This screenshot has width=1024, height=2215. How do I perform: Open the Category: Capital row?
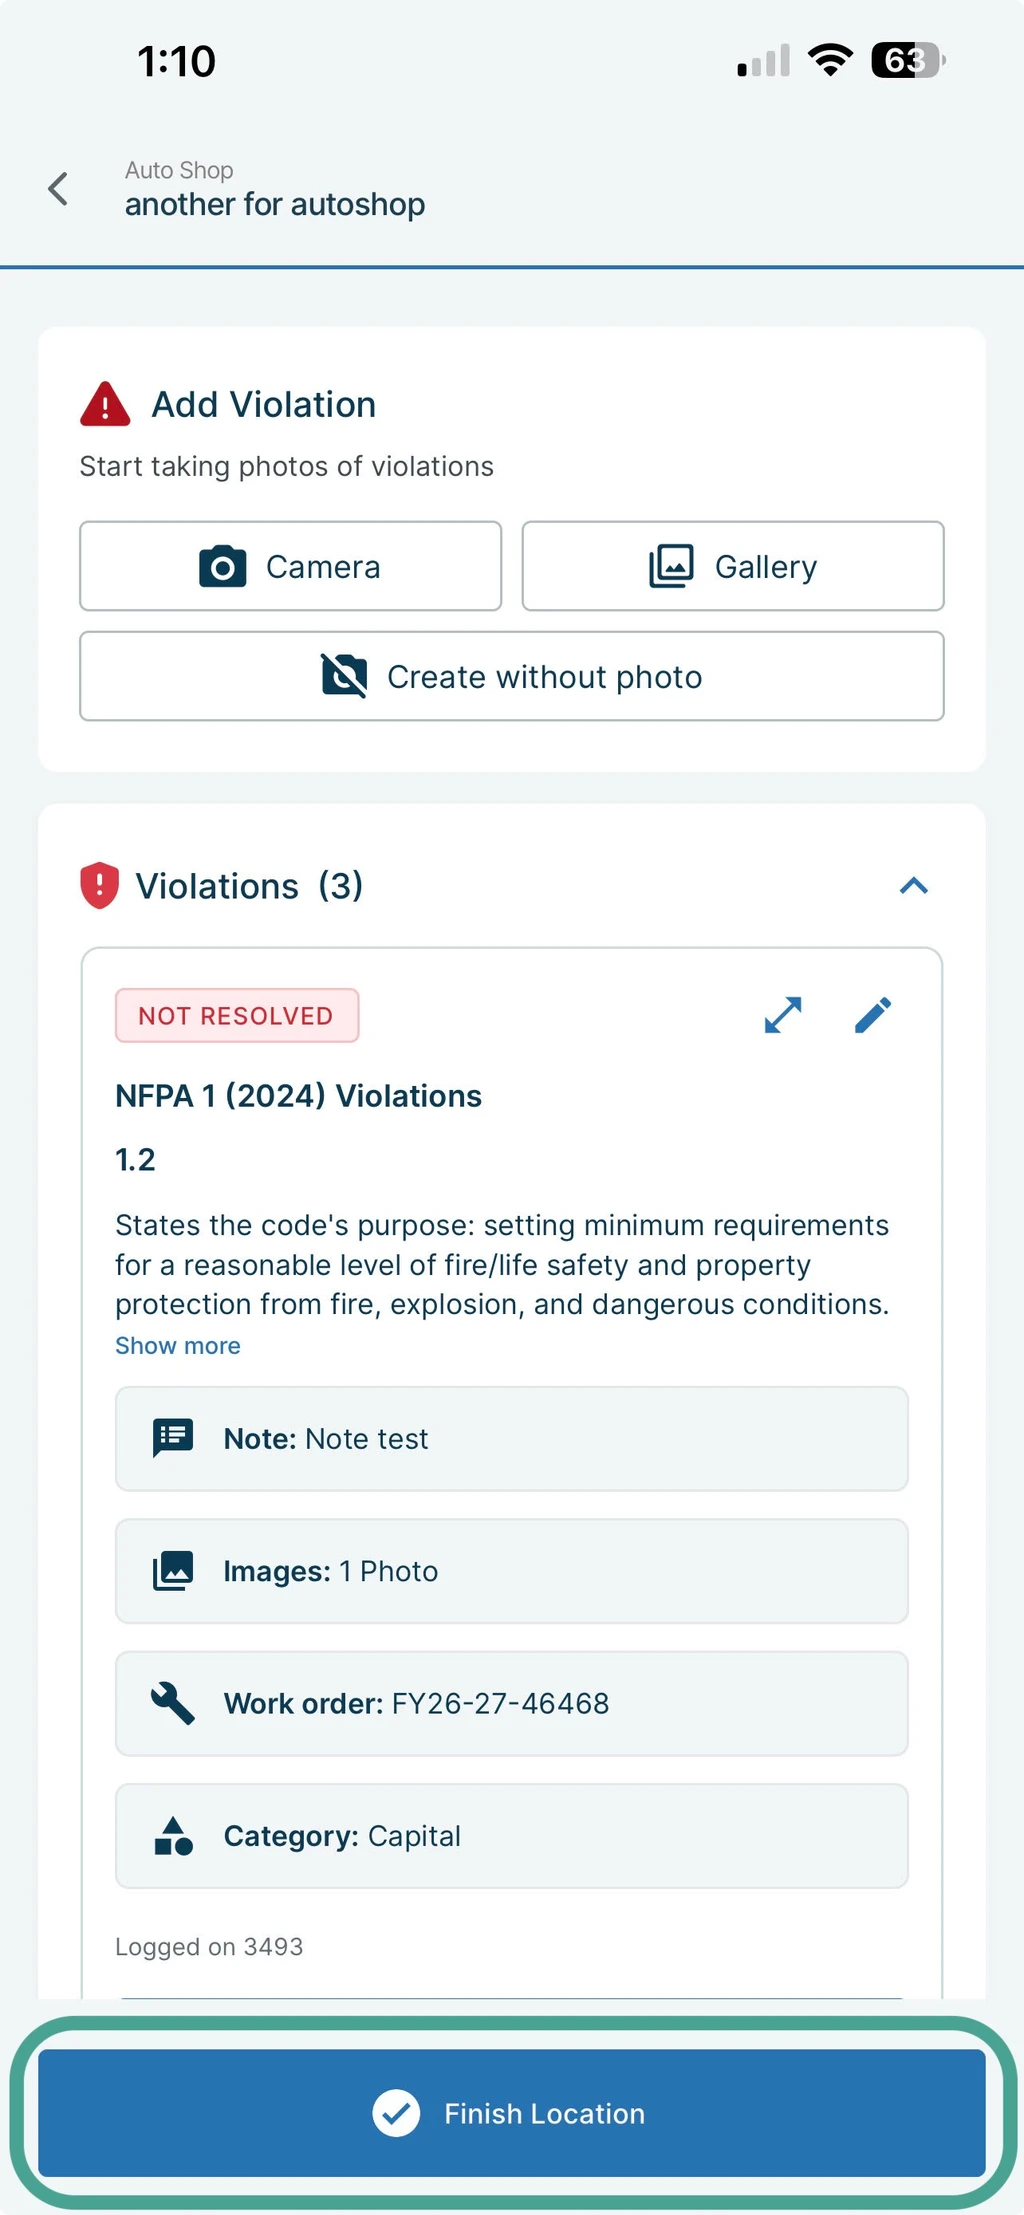pyautogui.click(x=512, y=1835)
